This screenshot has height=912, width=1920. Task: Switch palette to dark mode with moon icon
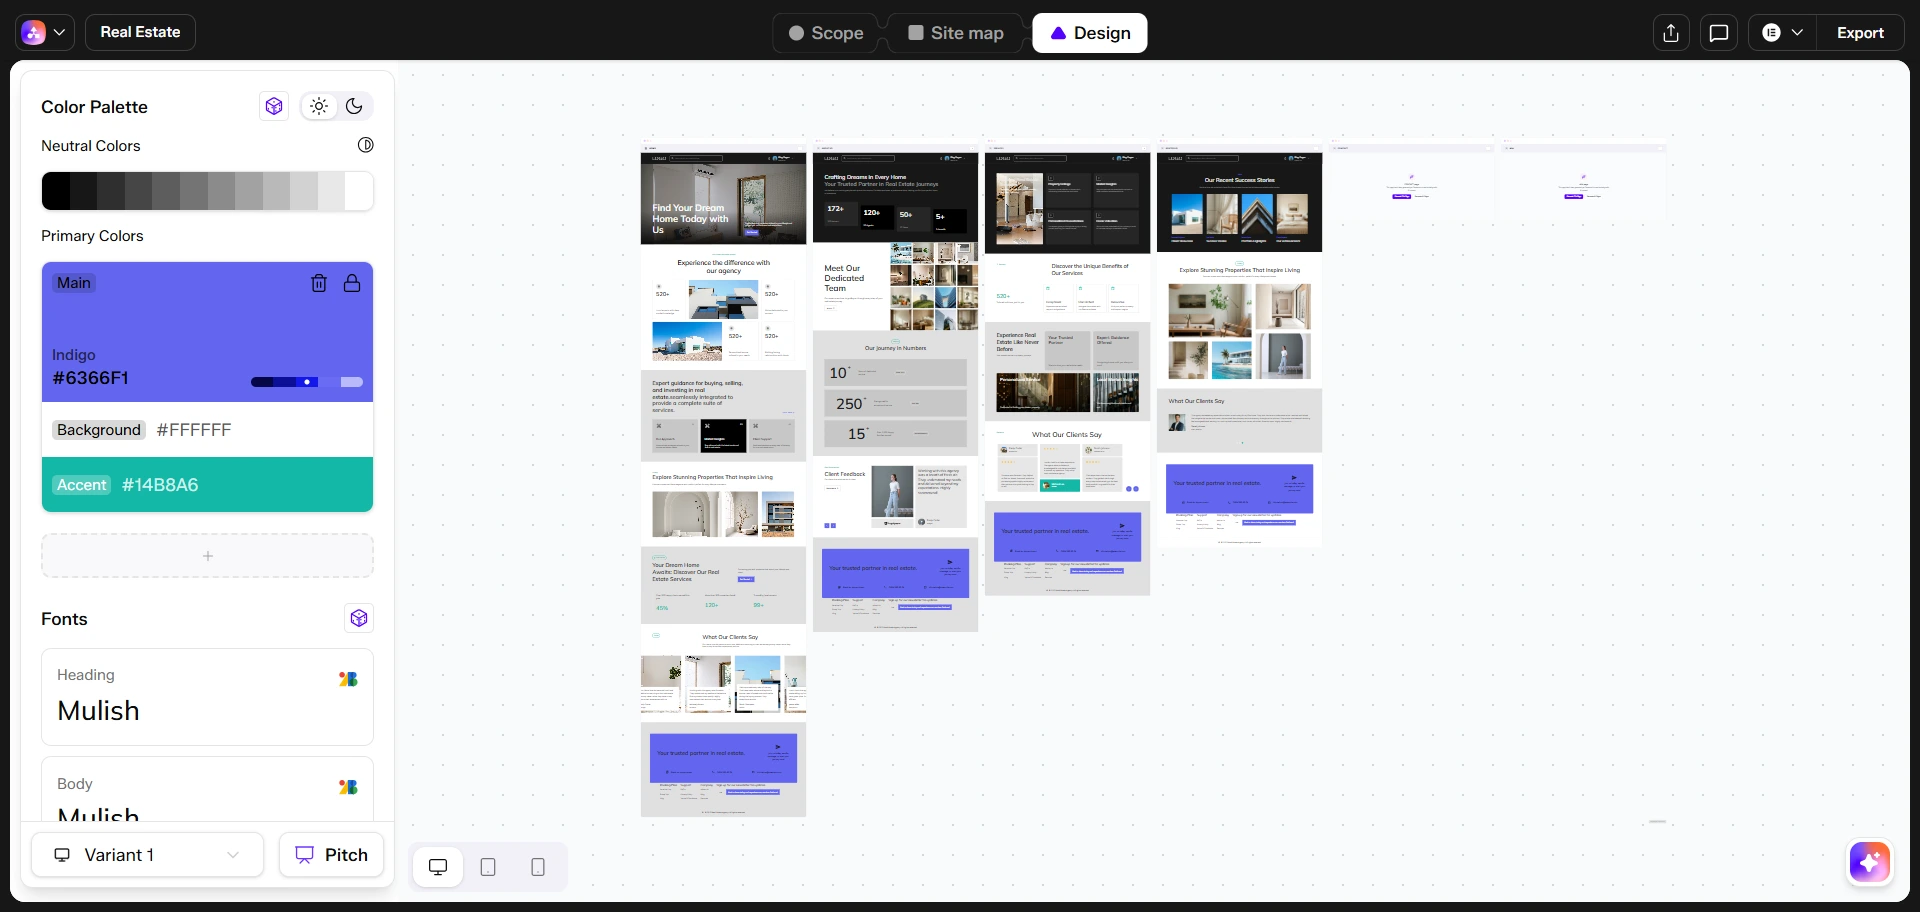[354, 106]
